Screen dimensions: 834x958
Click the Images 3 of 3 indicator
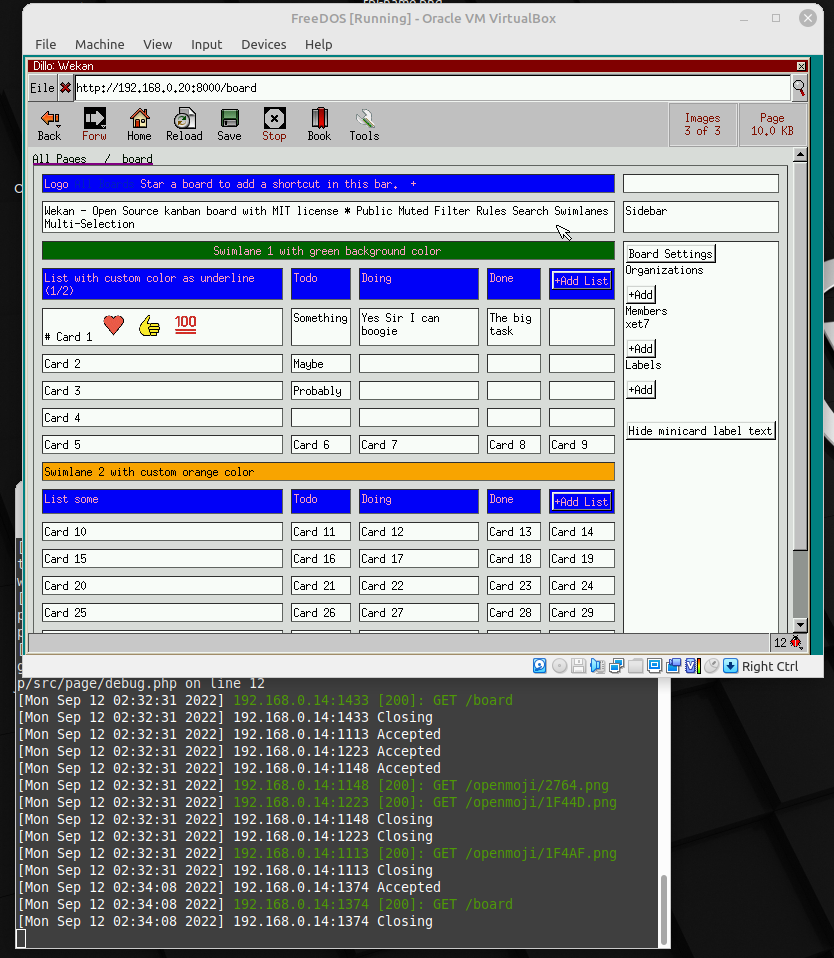tap(703, 125)
